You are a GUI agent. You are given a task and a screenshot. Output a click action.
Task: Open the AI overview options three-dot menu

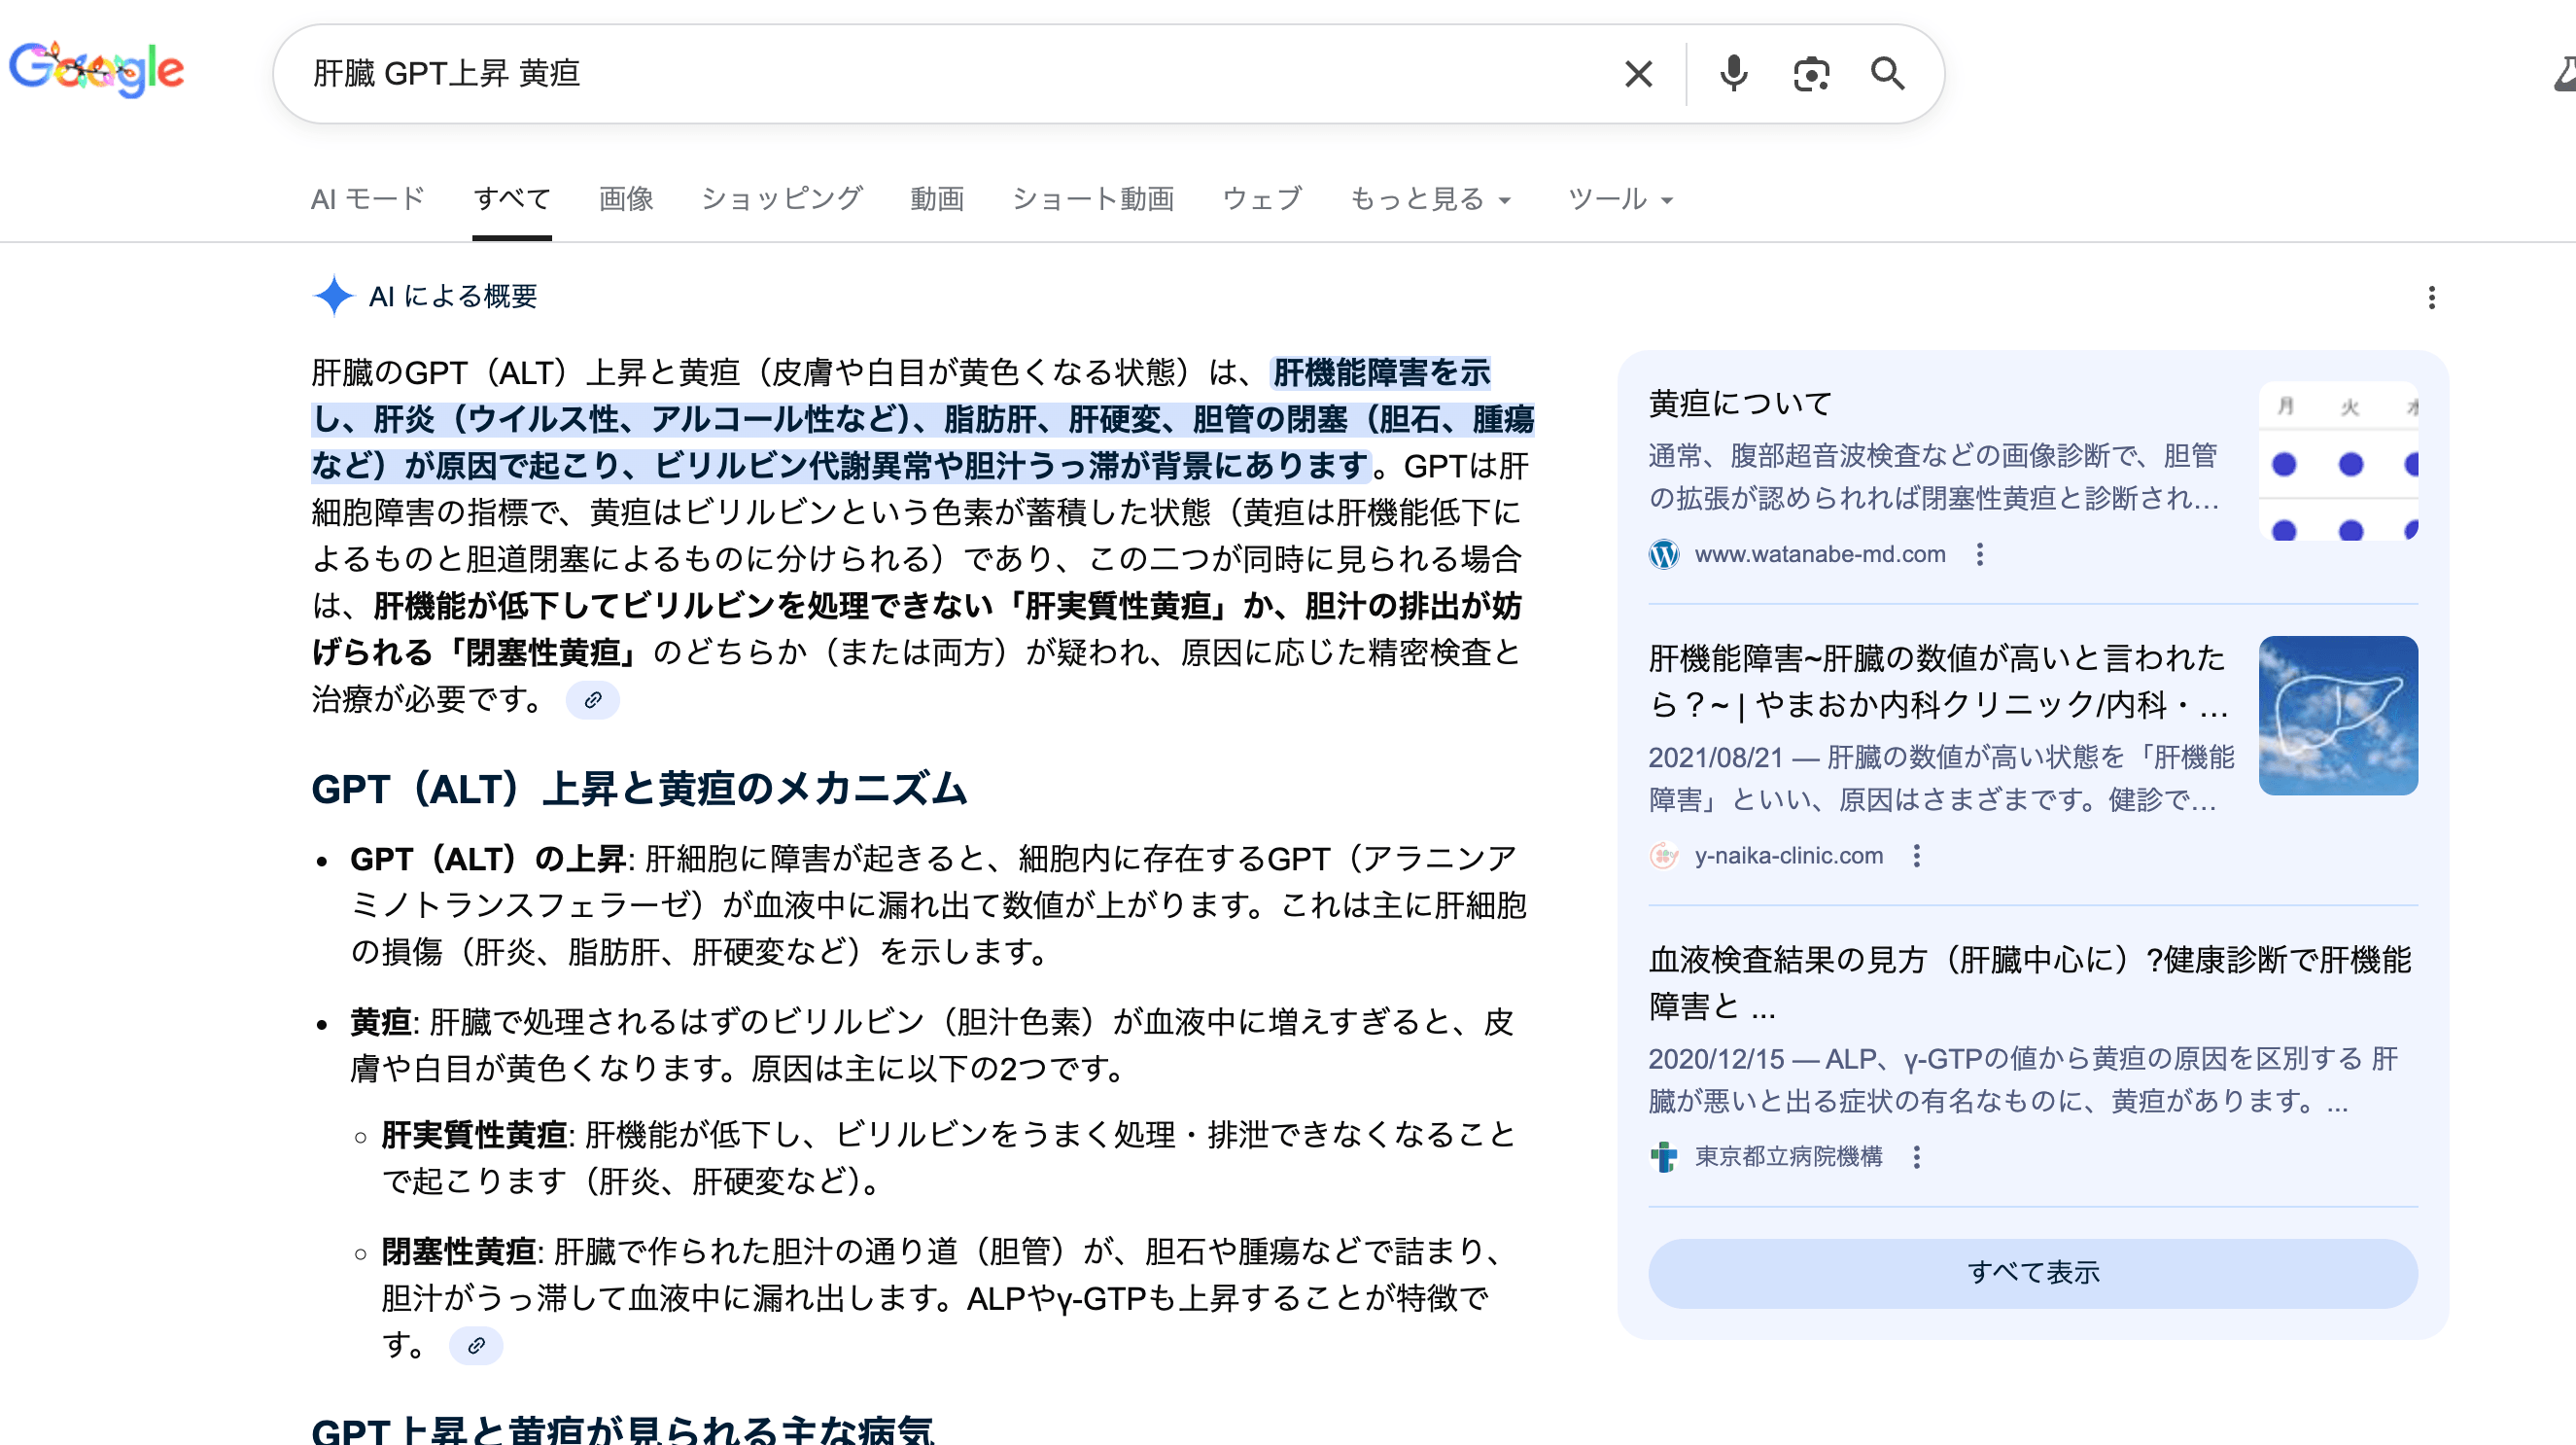coord(2431,297)
